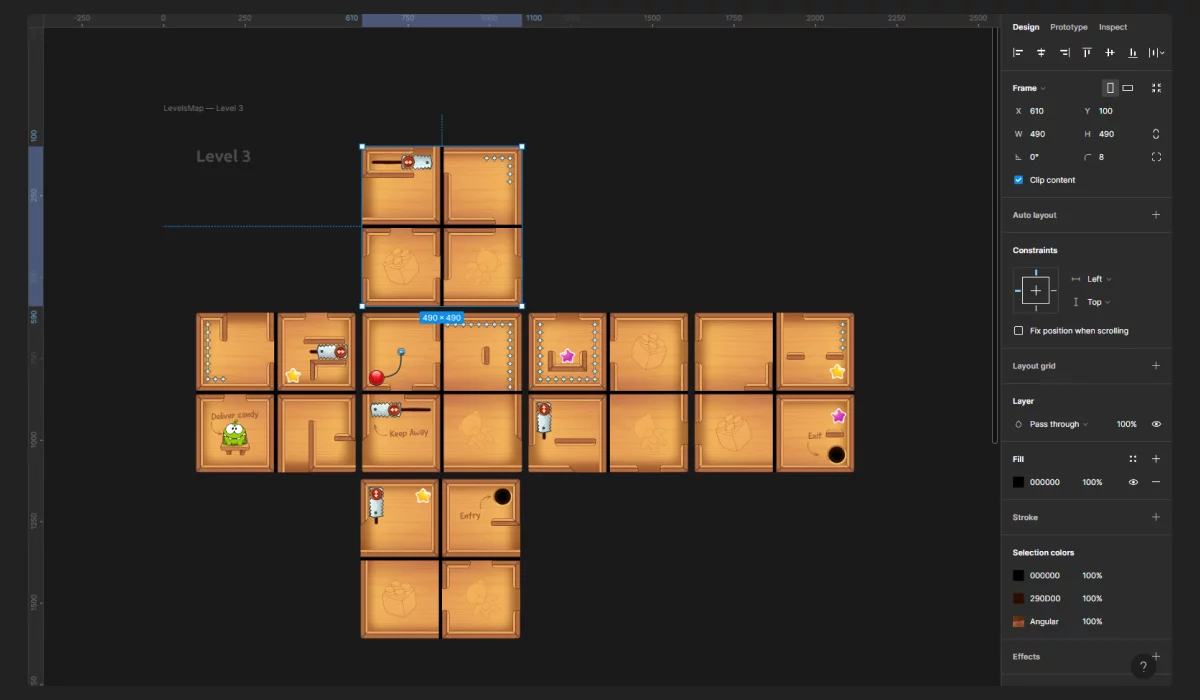Align selection to the bottom
Viewport: 1200px width, 700px height.
point(1132,52)
